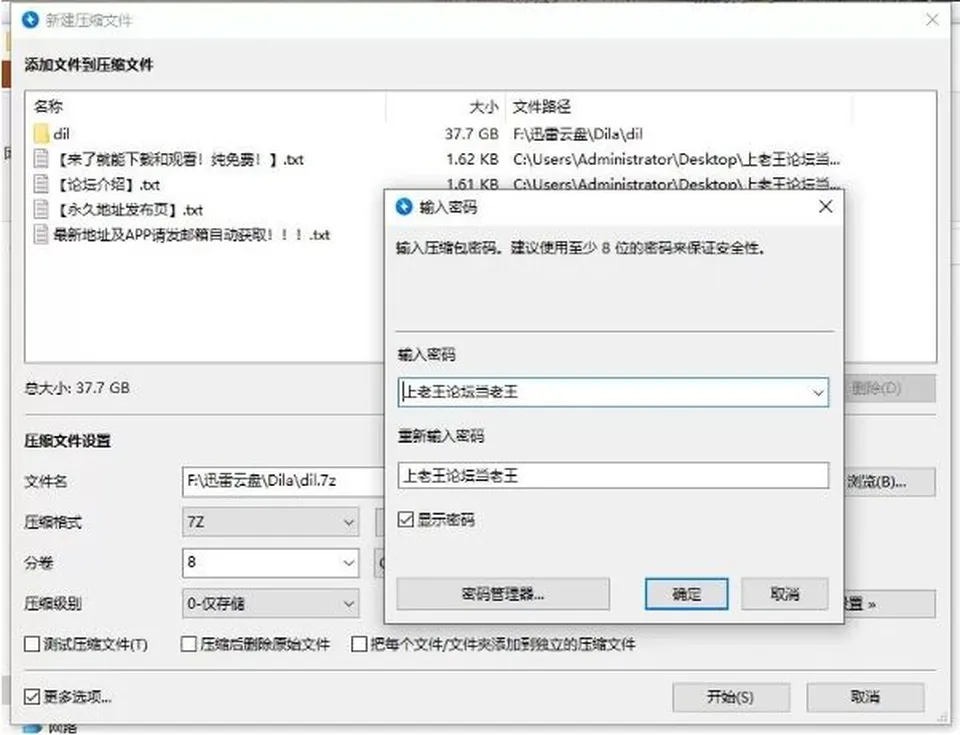Select the dil folder row name
The image size is (960, 735).
[61, 134]
